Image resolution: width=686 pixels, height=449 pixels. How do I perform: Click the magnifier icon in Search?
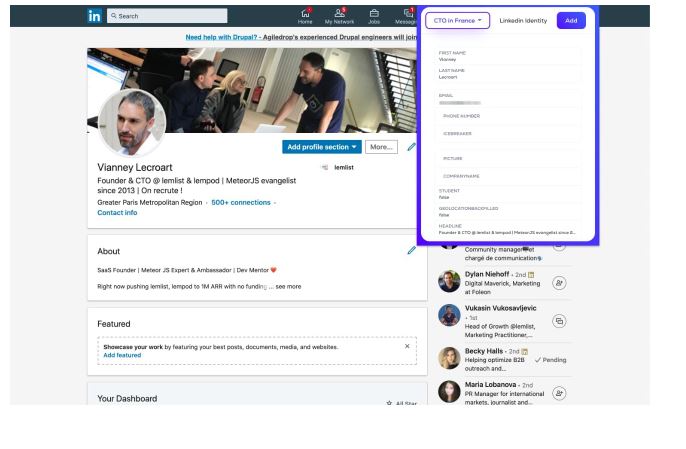click(x=114, y=16)
